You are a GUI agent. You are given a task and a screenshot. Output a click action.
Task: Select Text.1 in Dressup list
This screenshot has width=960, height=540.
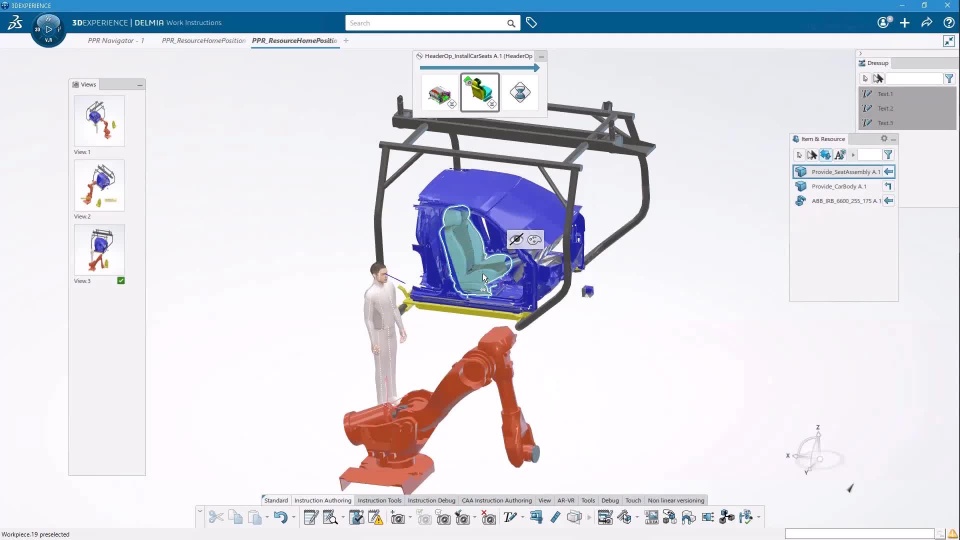coord(907,94)
